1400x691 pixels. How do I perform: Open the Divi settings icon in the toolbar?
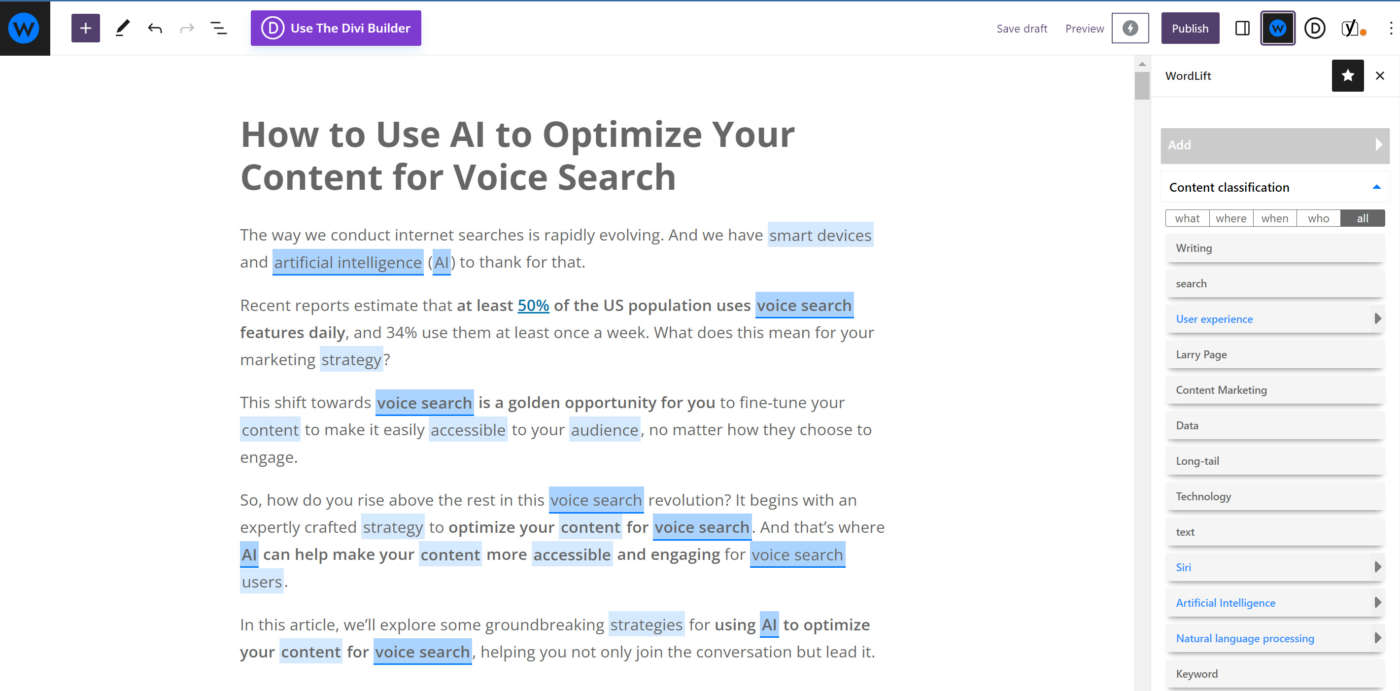pos(1315,28)
